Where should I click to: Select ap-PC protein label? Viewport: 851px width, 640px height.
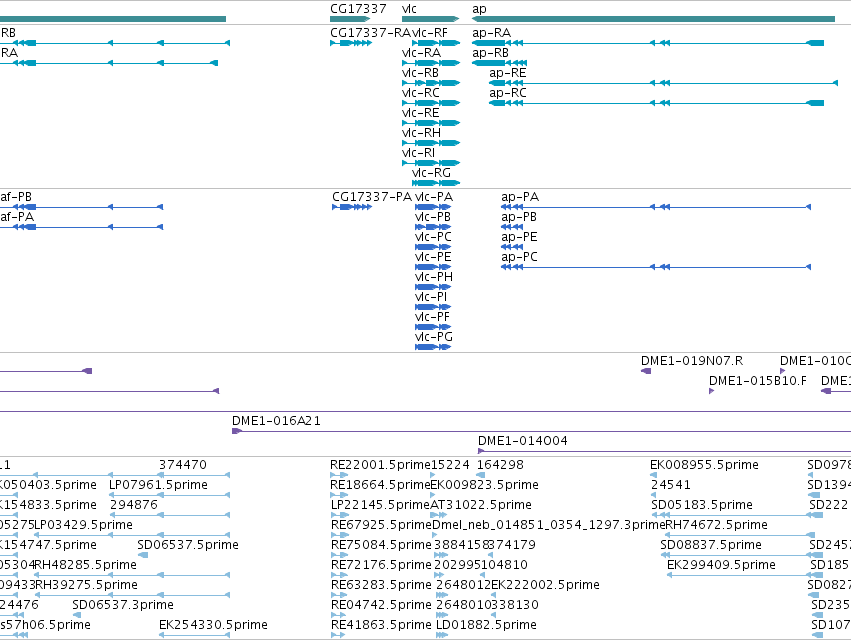point(519,257)
